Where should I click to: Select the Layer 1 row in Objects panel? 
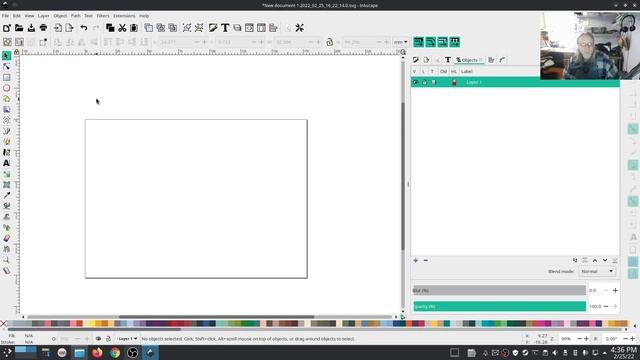(x=515, y=82)
